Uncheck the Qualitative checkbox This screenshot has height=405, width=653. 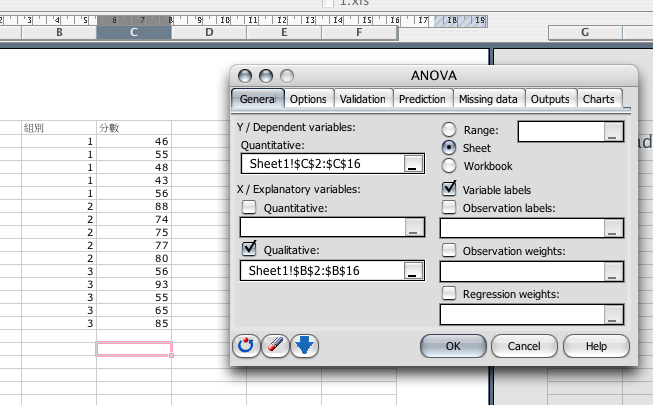pyautogui.click(x=249, y=248)
